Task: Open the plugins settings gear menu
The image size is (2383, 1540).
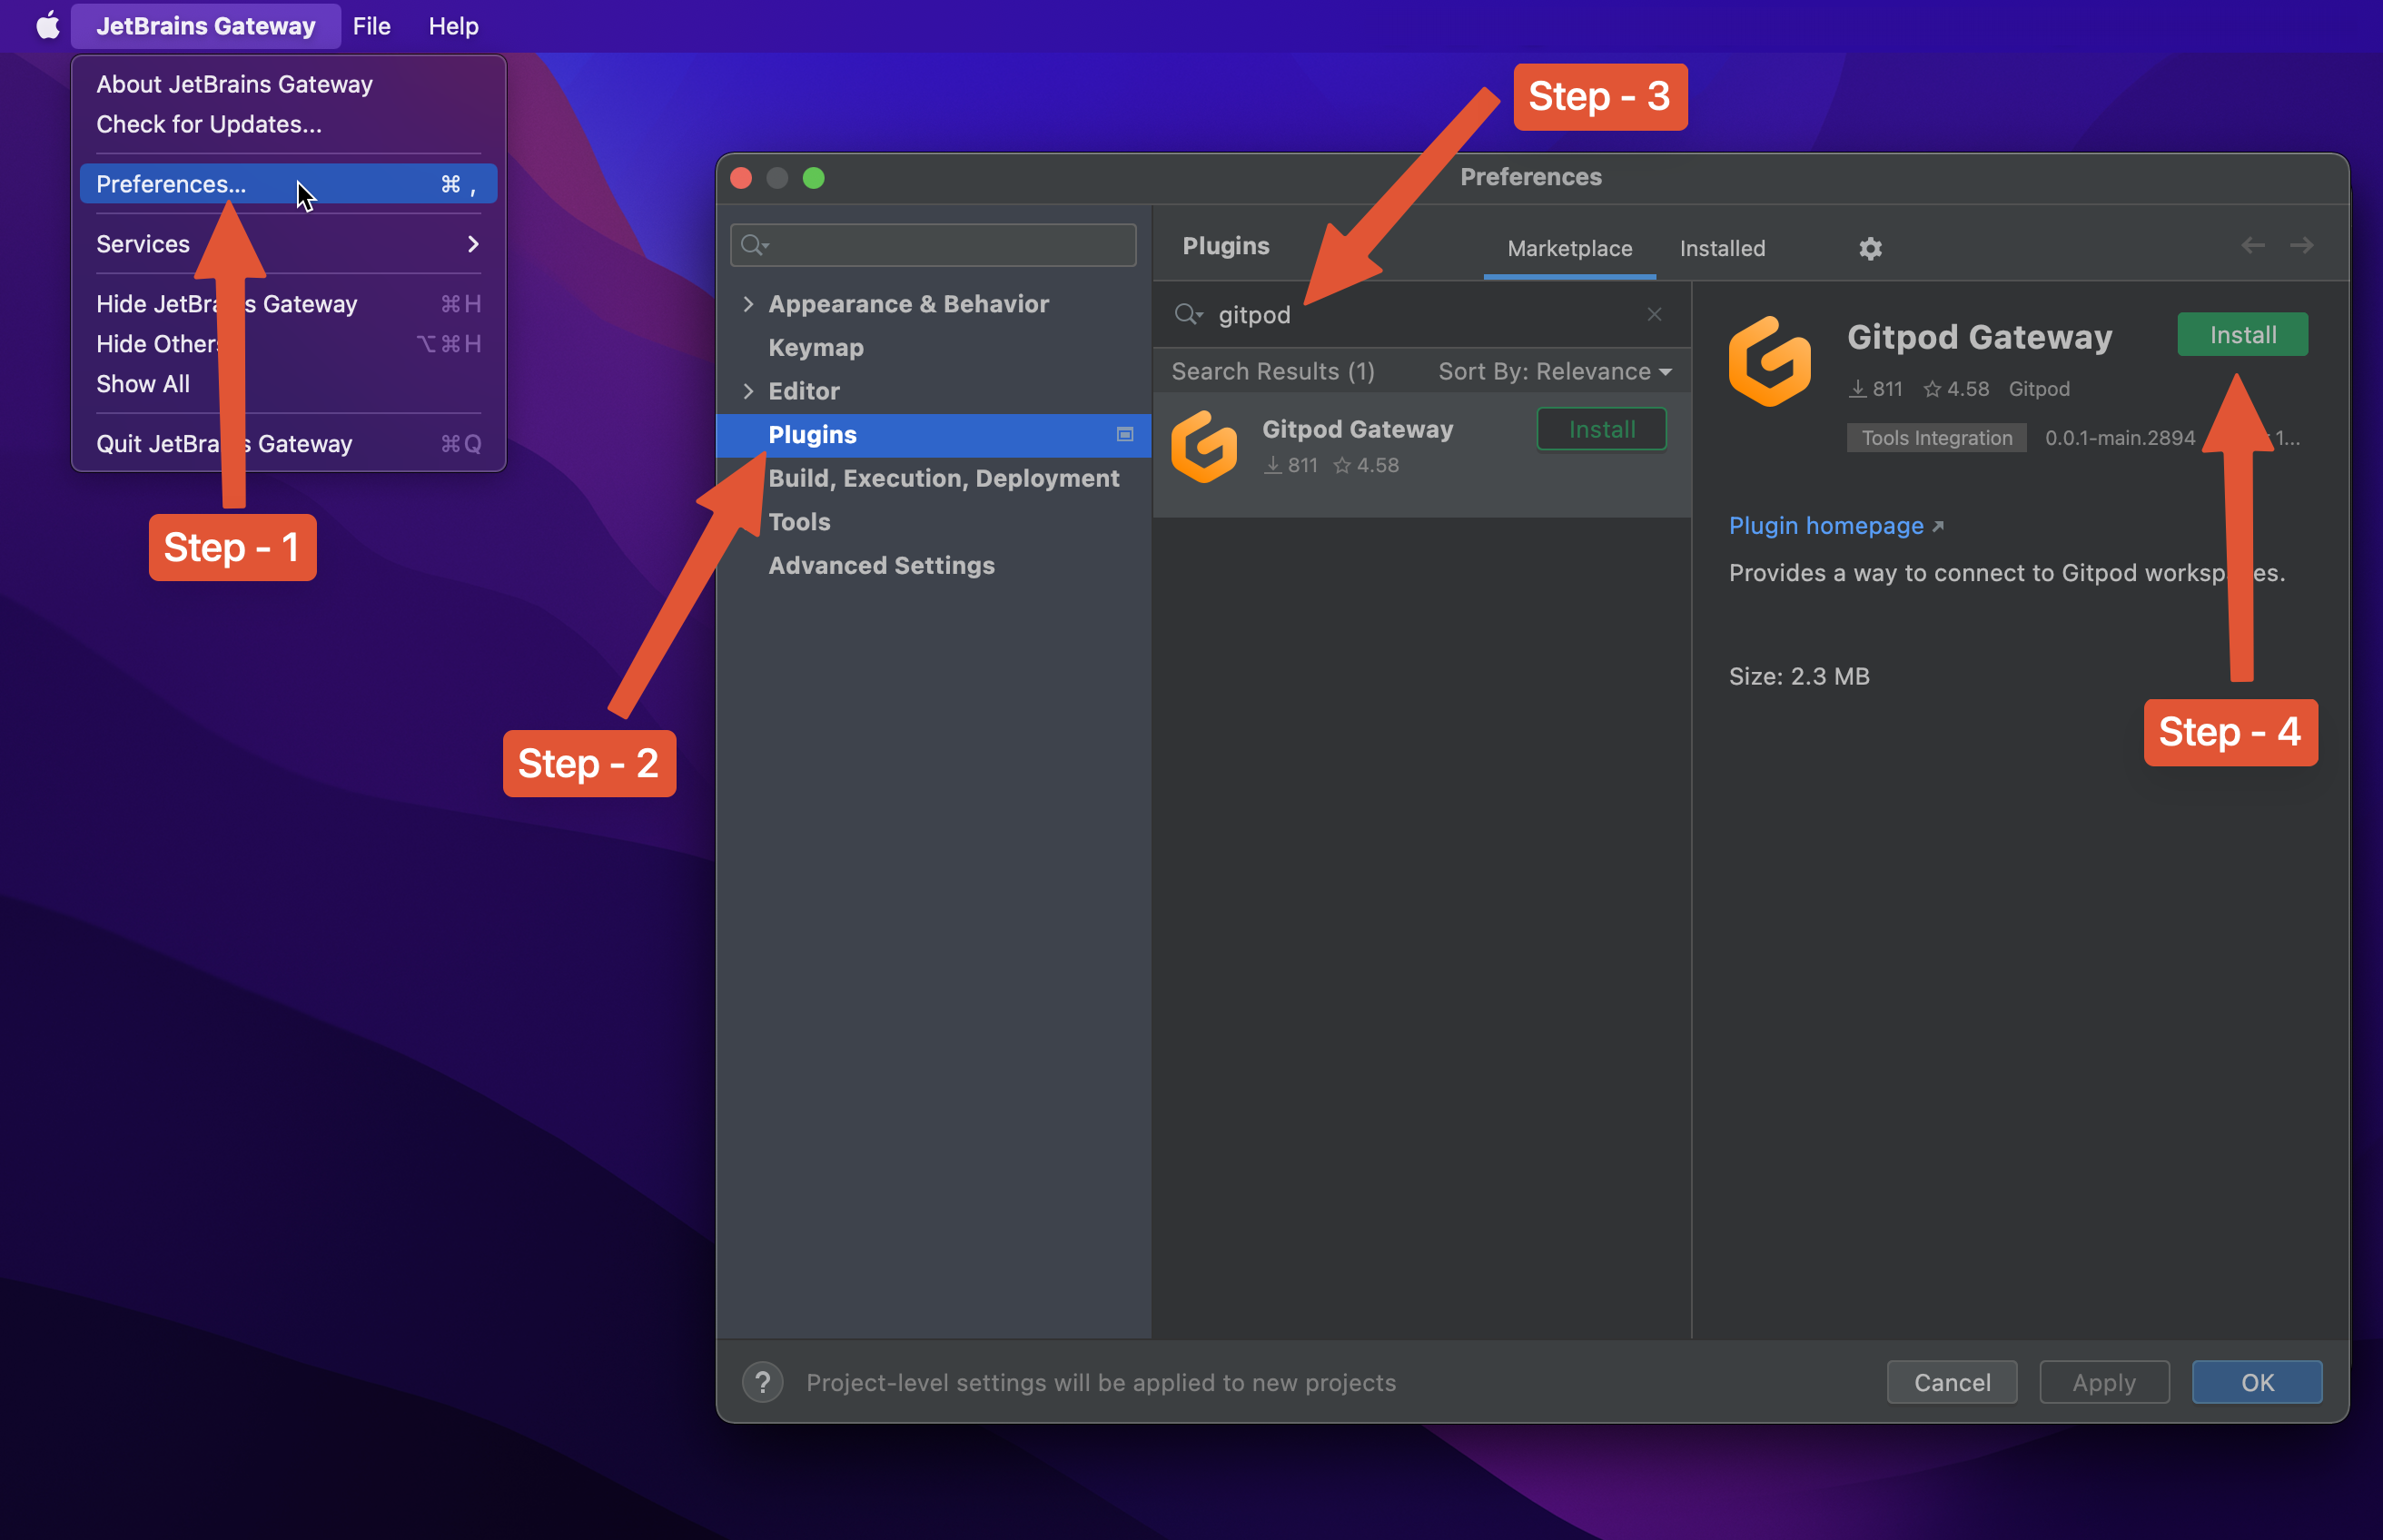Action: pyautogui.click(x=1870, y=248)
